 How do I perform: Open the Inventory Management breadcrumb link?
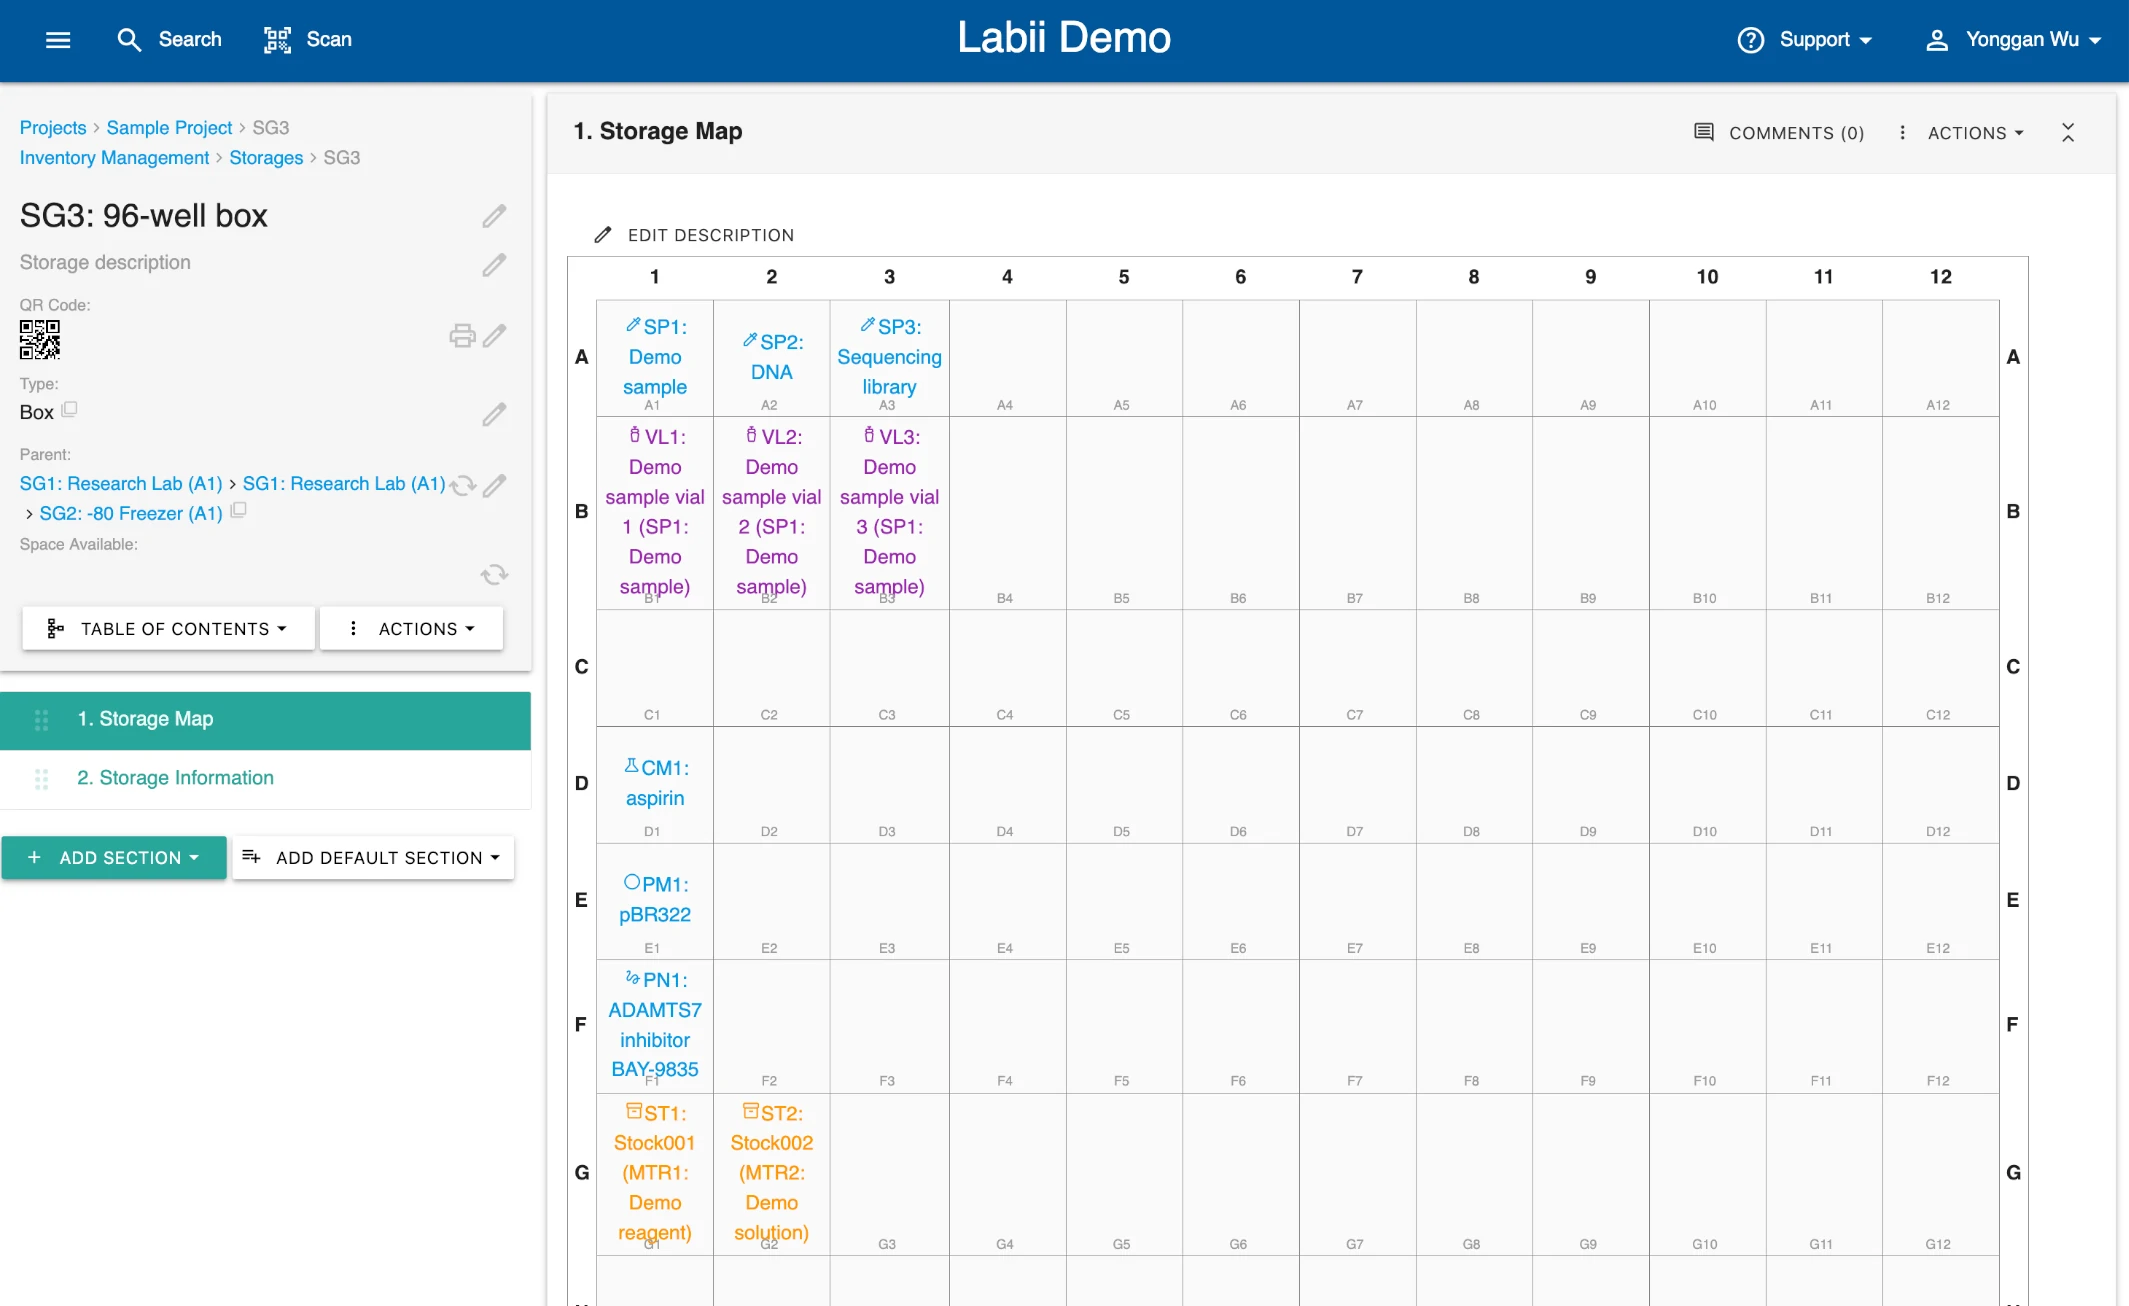point(114,158)
